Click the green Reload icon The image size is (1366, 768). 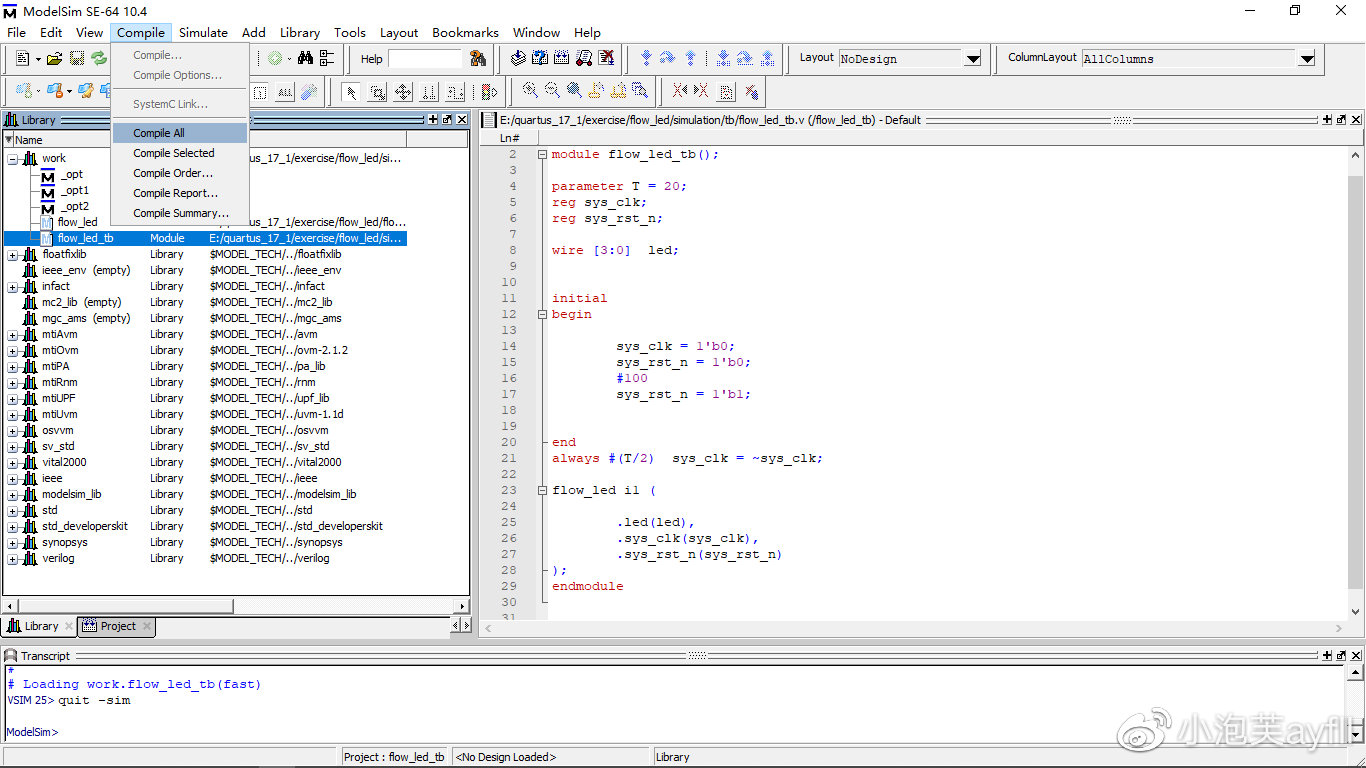point(99,58)
